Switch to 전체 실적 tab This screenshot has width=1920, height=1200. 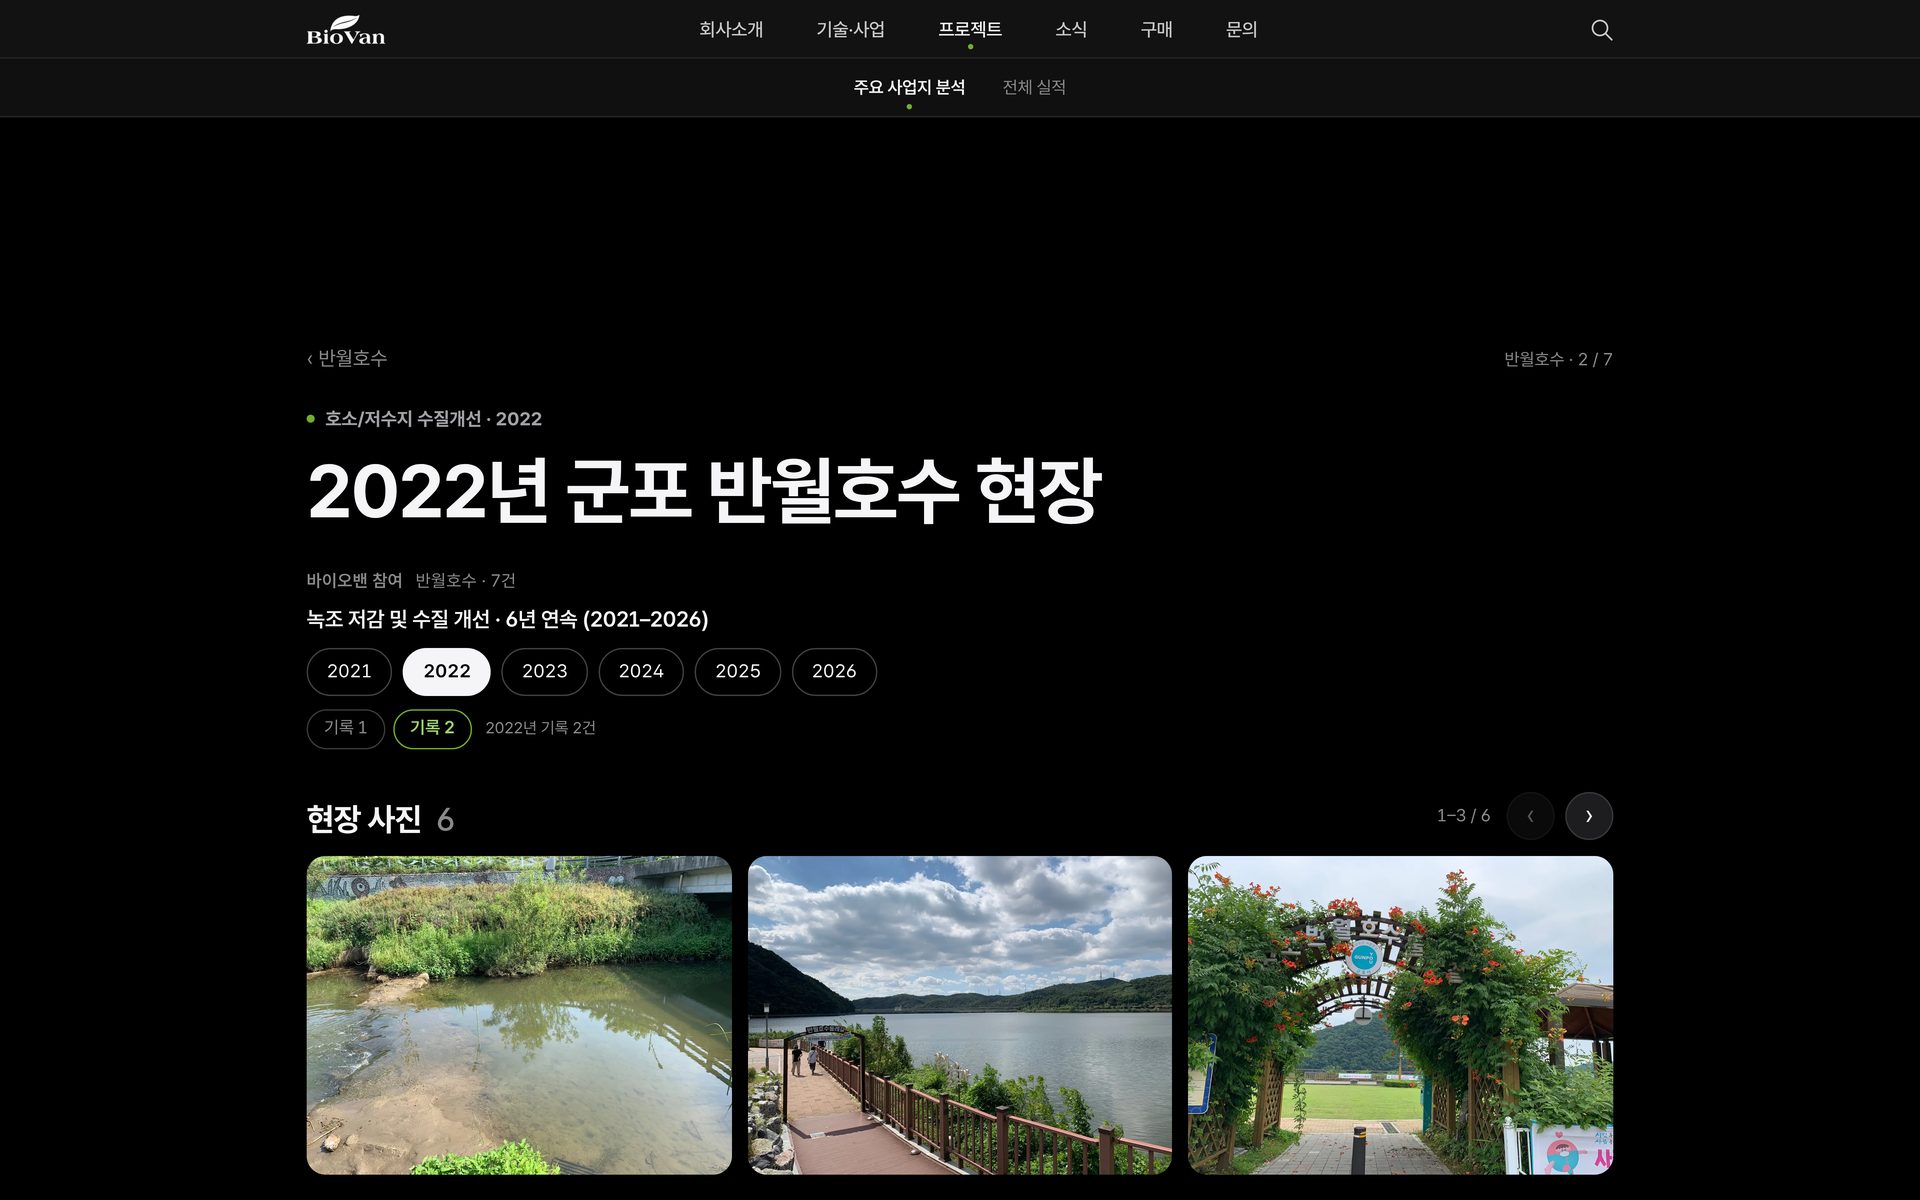pos(1034,87)
